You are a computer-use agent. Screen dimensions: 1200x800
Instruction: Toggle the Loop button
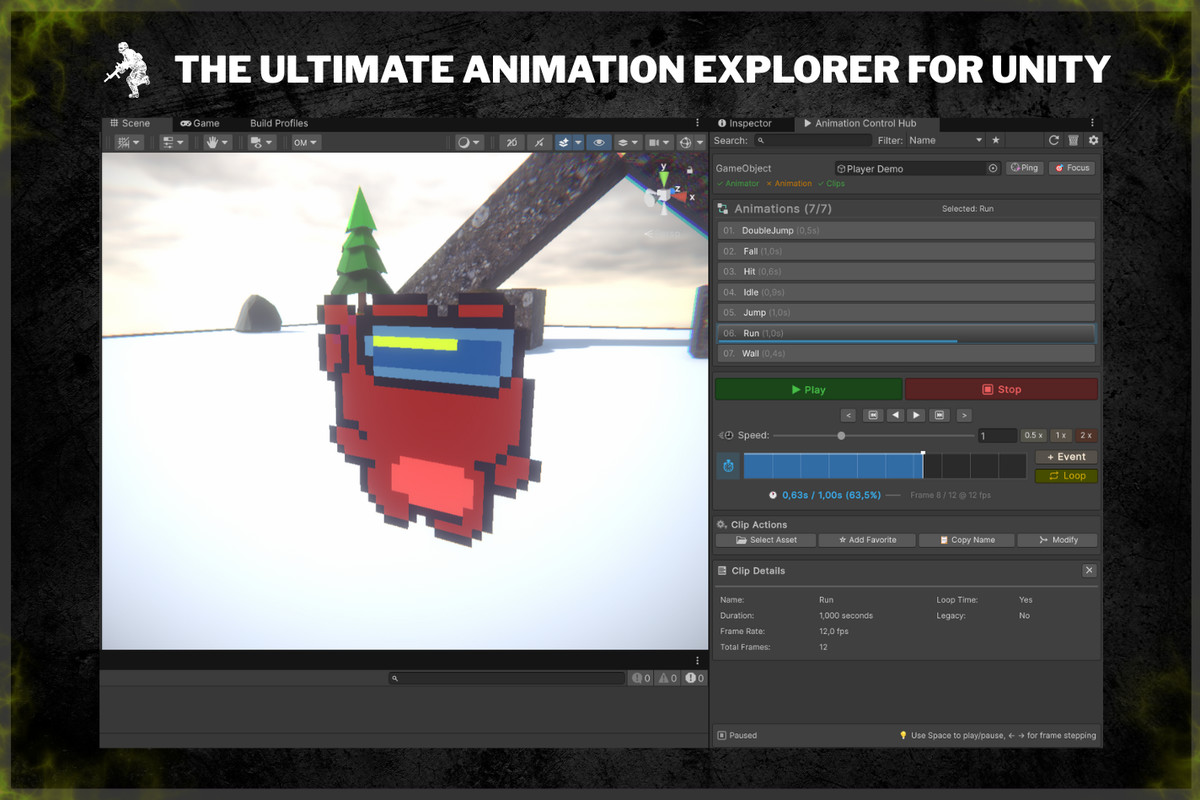click(1066, 476)
